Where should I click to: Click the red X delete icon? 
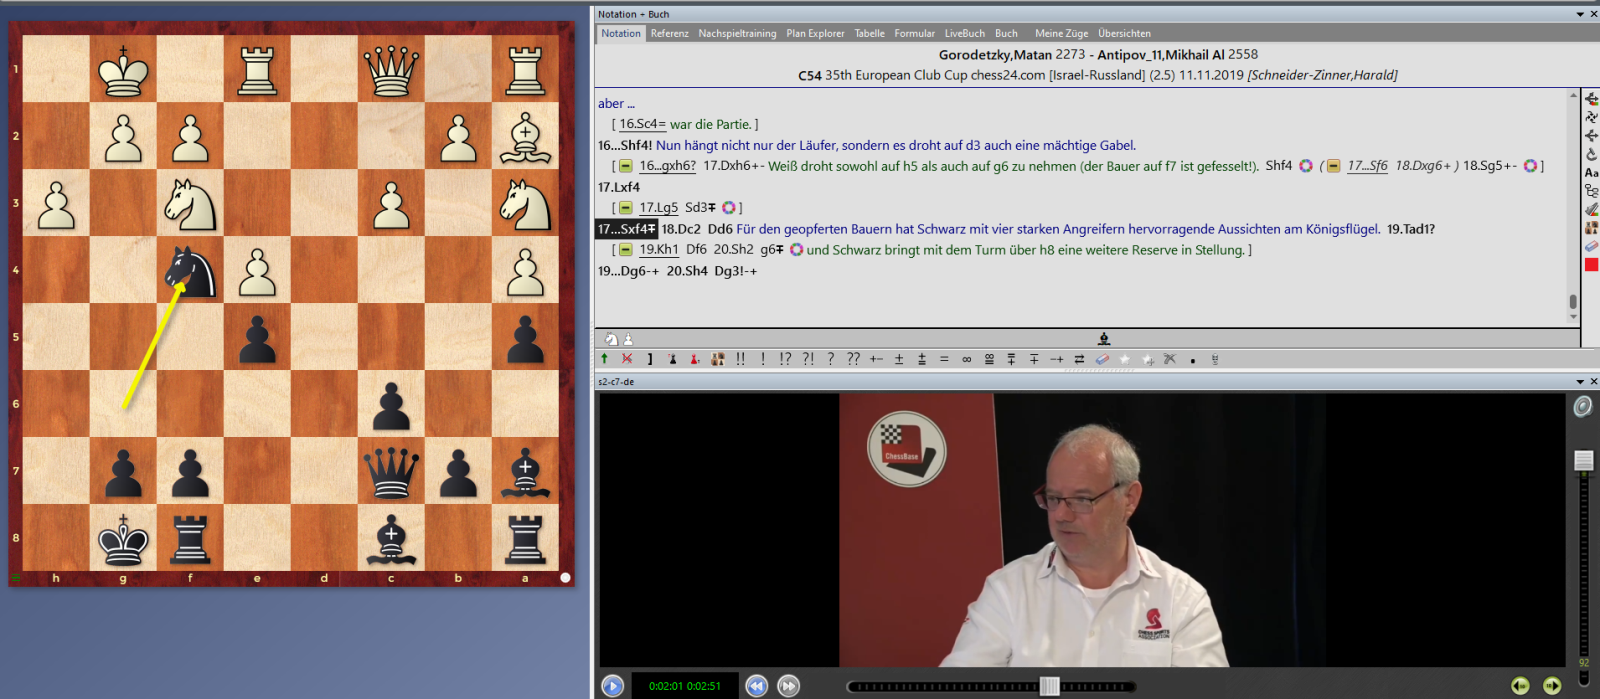point(627,359)
